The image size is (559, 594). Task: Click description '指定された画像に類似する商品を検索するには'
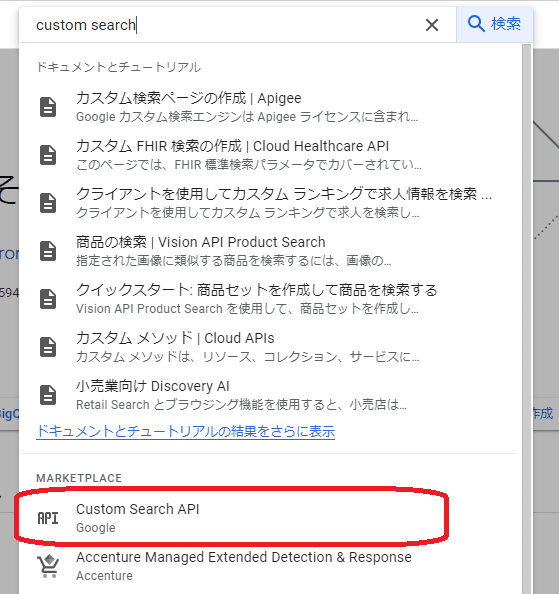[x=234, y=261]
